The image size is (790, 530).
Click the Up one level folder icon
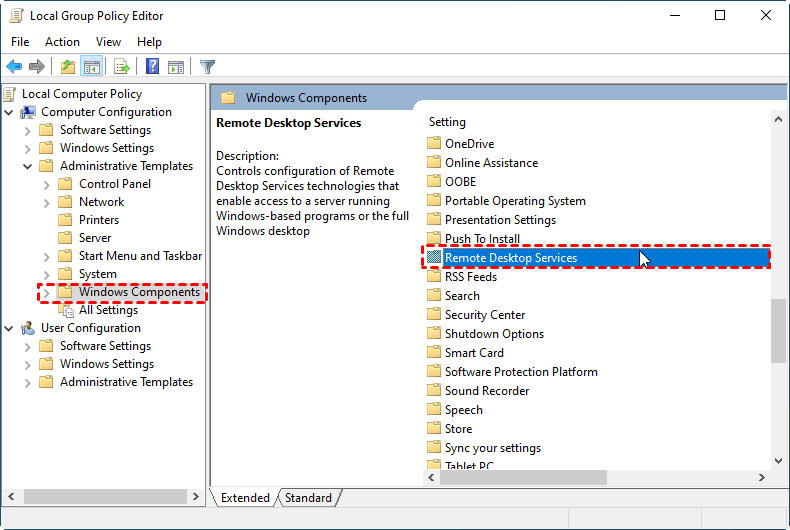pos(68,67)
